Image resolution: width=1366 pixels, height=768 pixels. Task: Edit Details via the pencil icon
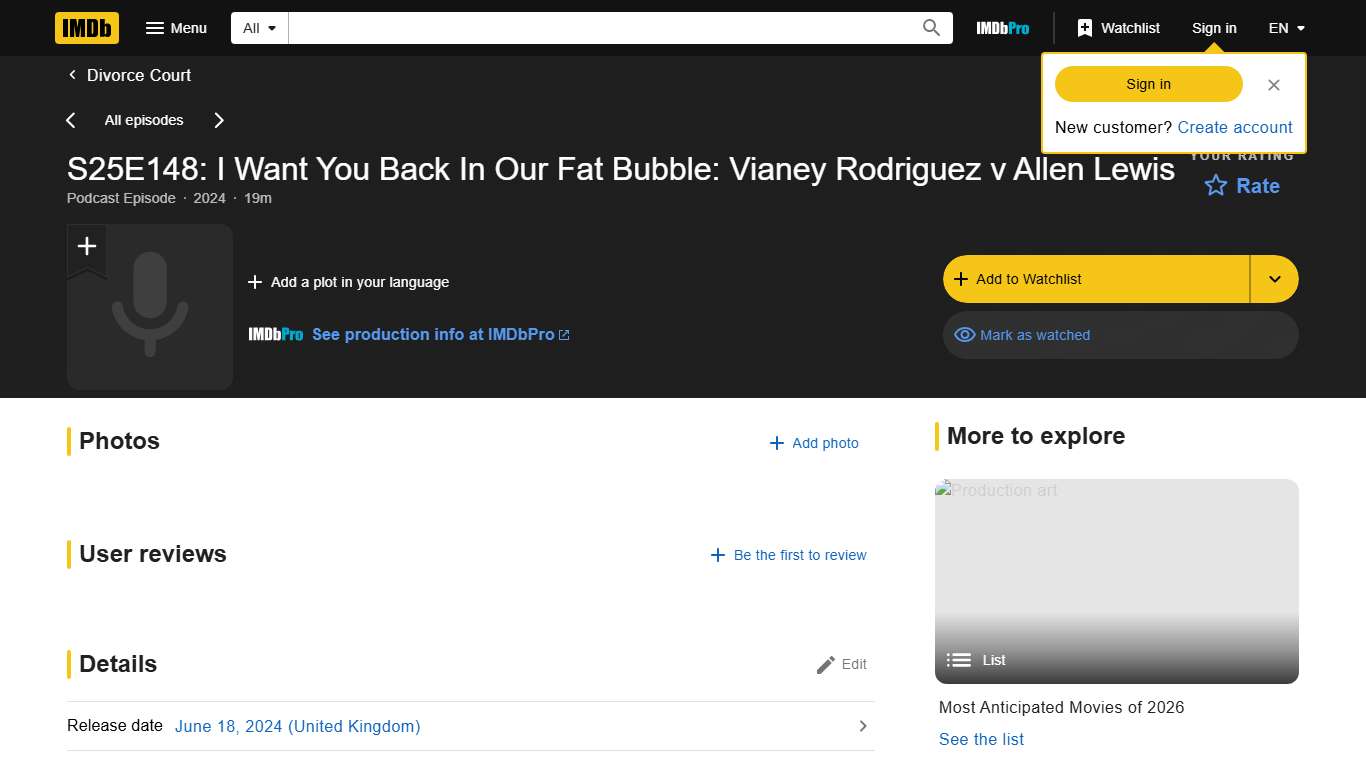tap(826, 664)
